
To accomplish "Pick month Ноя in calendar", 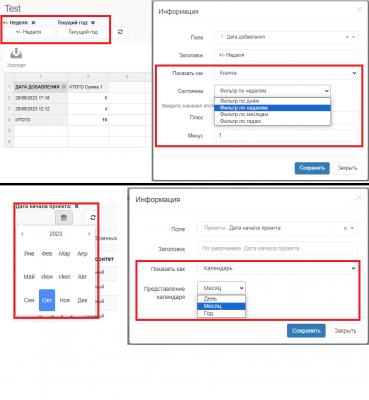I will pos(64,300).
